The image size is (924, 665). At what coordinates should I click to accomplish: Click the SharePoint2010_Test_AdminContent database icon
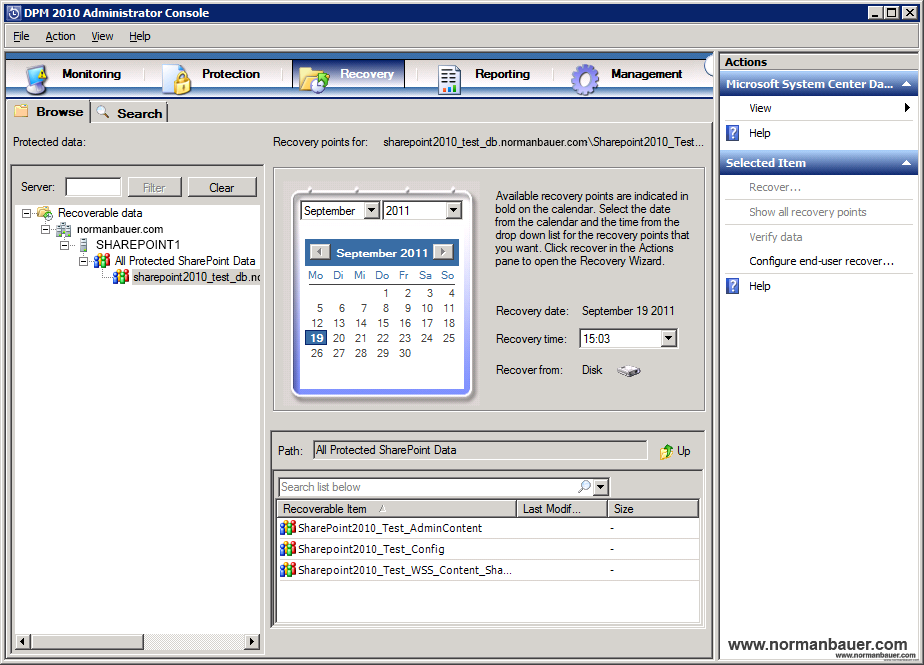pyautogui.click(x=287, y=528)
